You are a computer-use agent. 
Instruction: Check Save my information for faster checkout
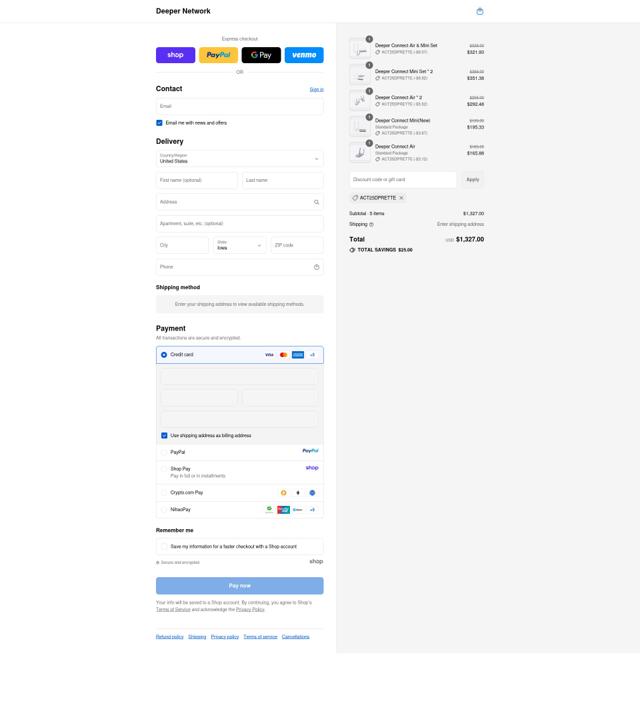click(164, 547)
